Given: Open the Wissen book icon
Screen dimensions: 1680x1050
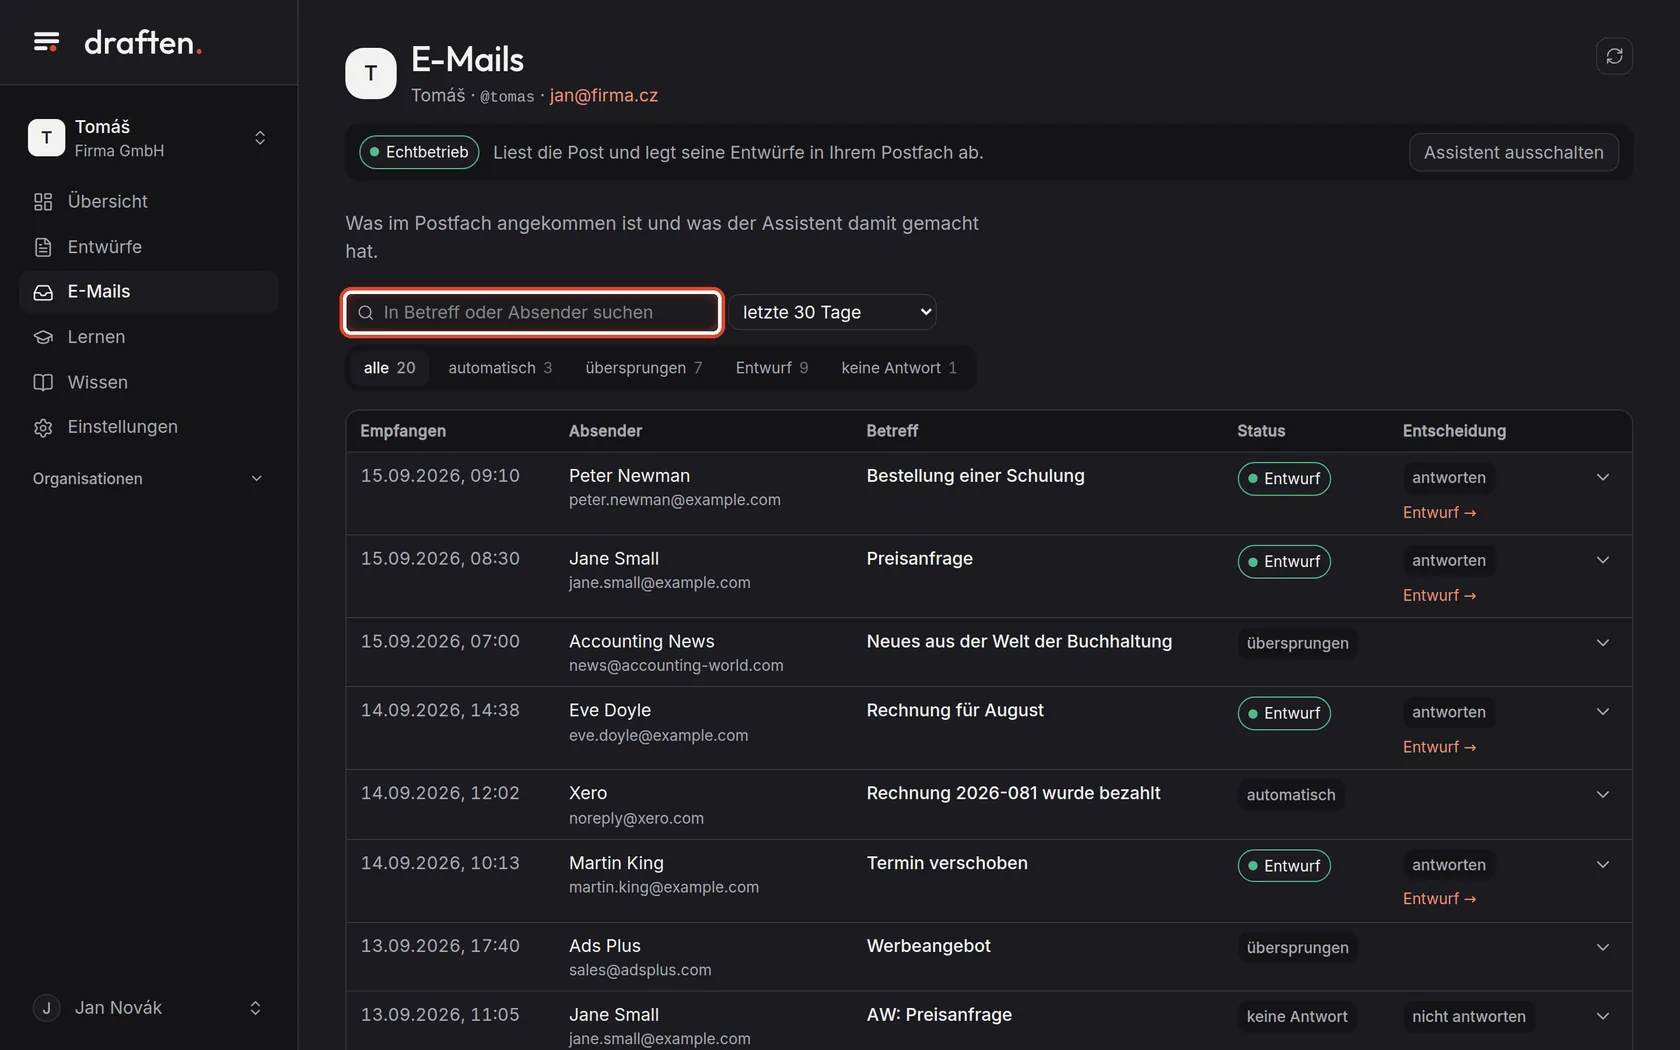Looking at the screenshot, I should pos(43,382).
